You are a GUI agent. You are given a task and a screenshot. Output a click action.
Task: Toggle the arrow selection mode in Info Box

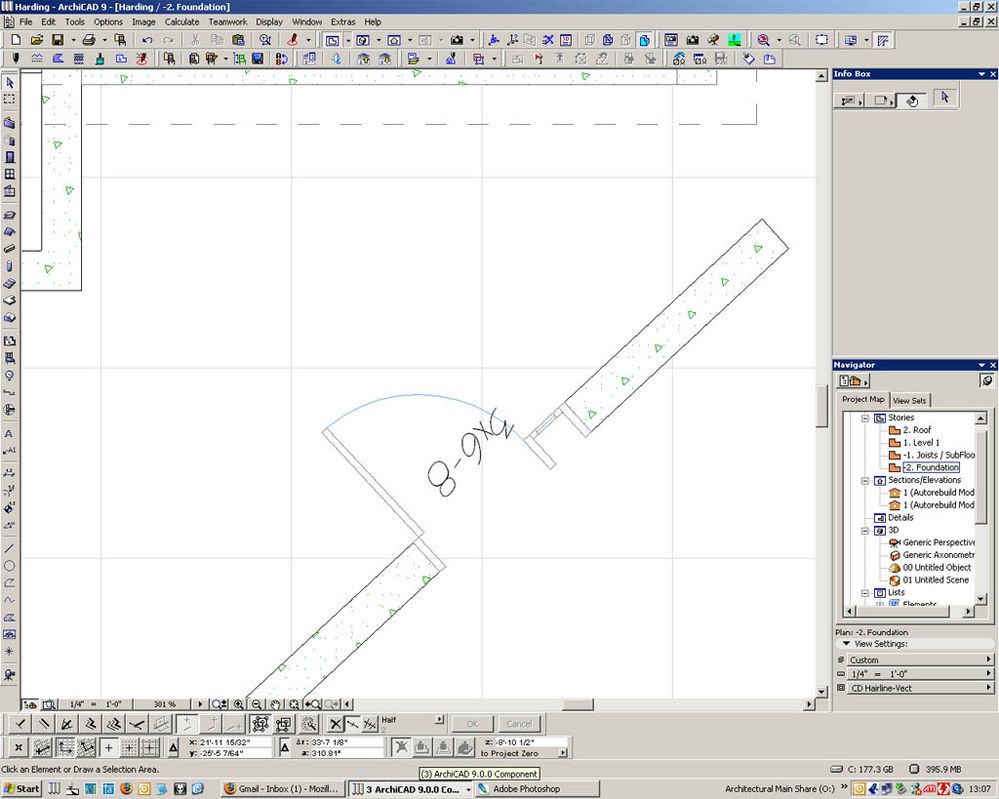[944, 98]
